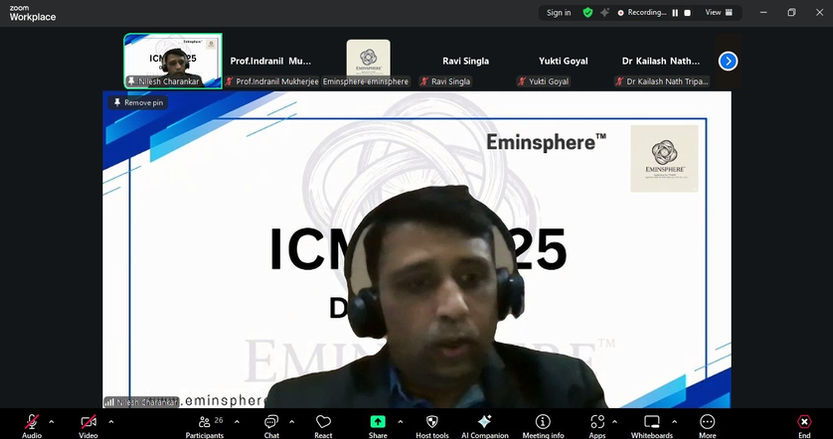This screenshot has height=439, width=833.
Task: Unmute microphone with the Audio button
Action: [32, 426]
